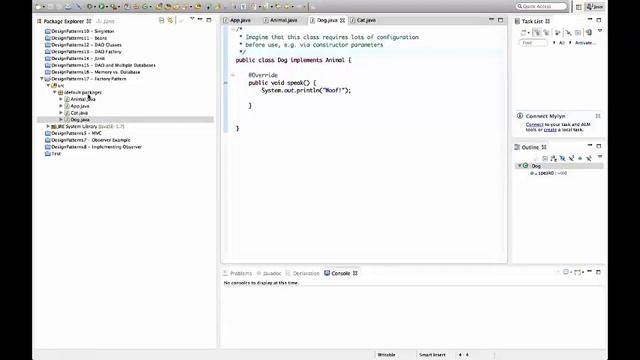This screenshot has width=640, height=360.
Task: Close the Connect Mylyn panel
Action: 598,116
